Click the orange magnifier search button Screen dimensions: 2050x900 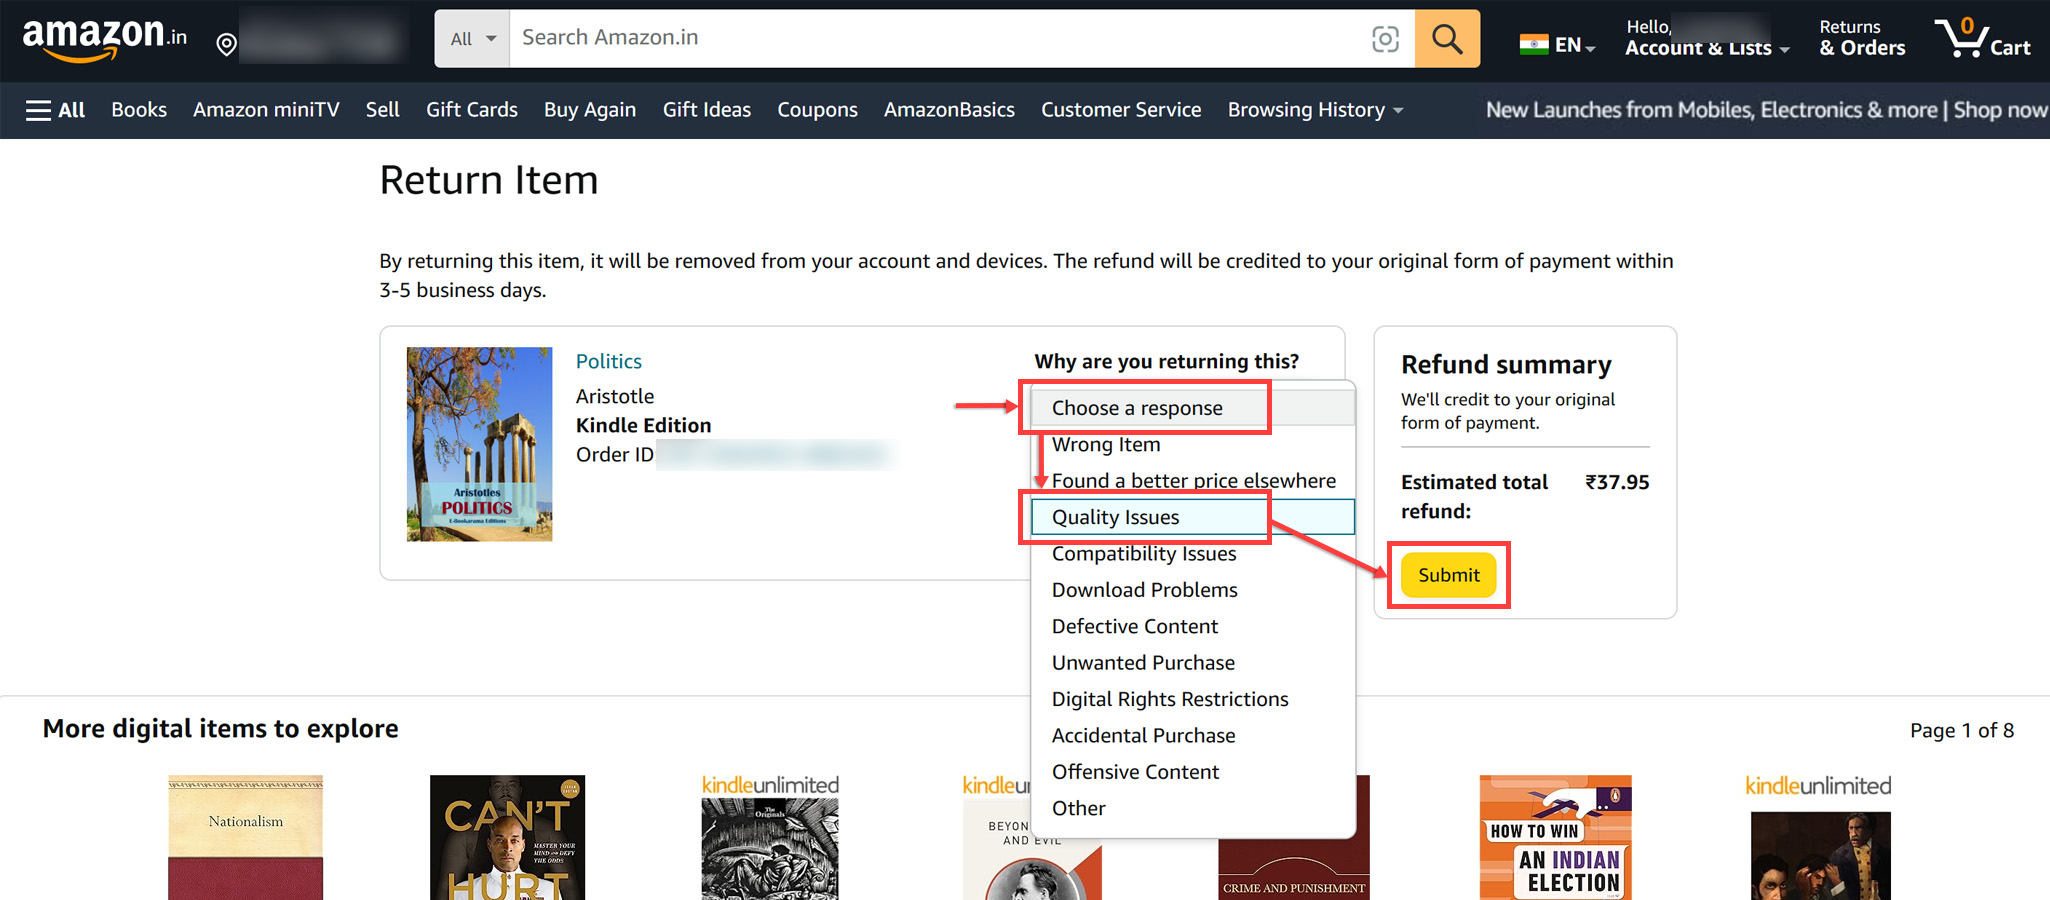[x=1447, y=39]
